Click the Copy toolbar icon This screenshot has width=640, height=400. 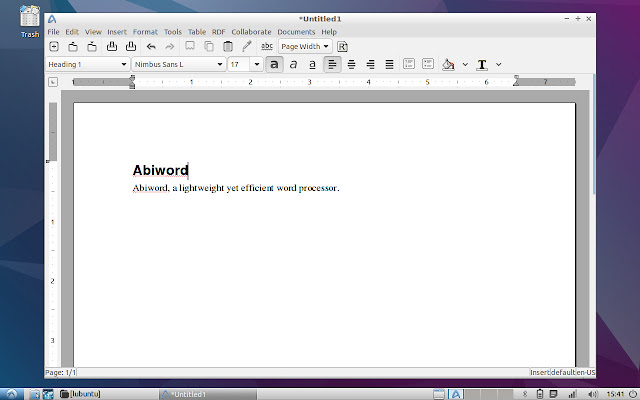209,46
